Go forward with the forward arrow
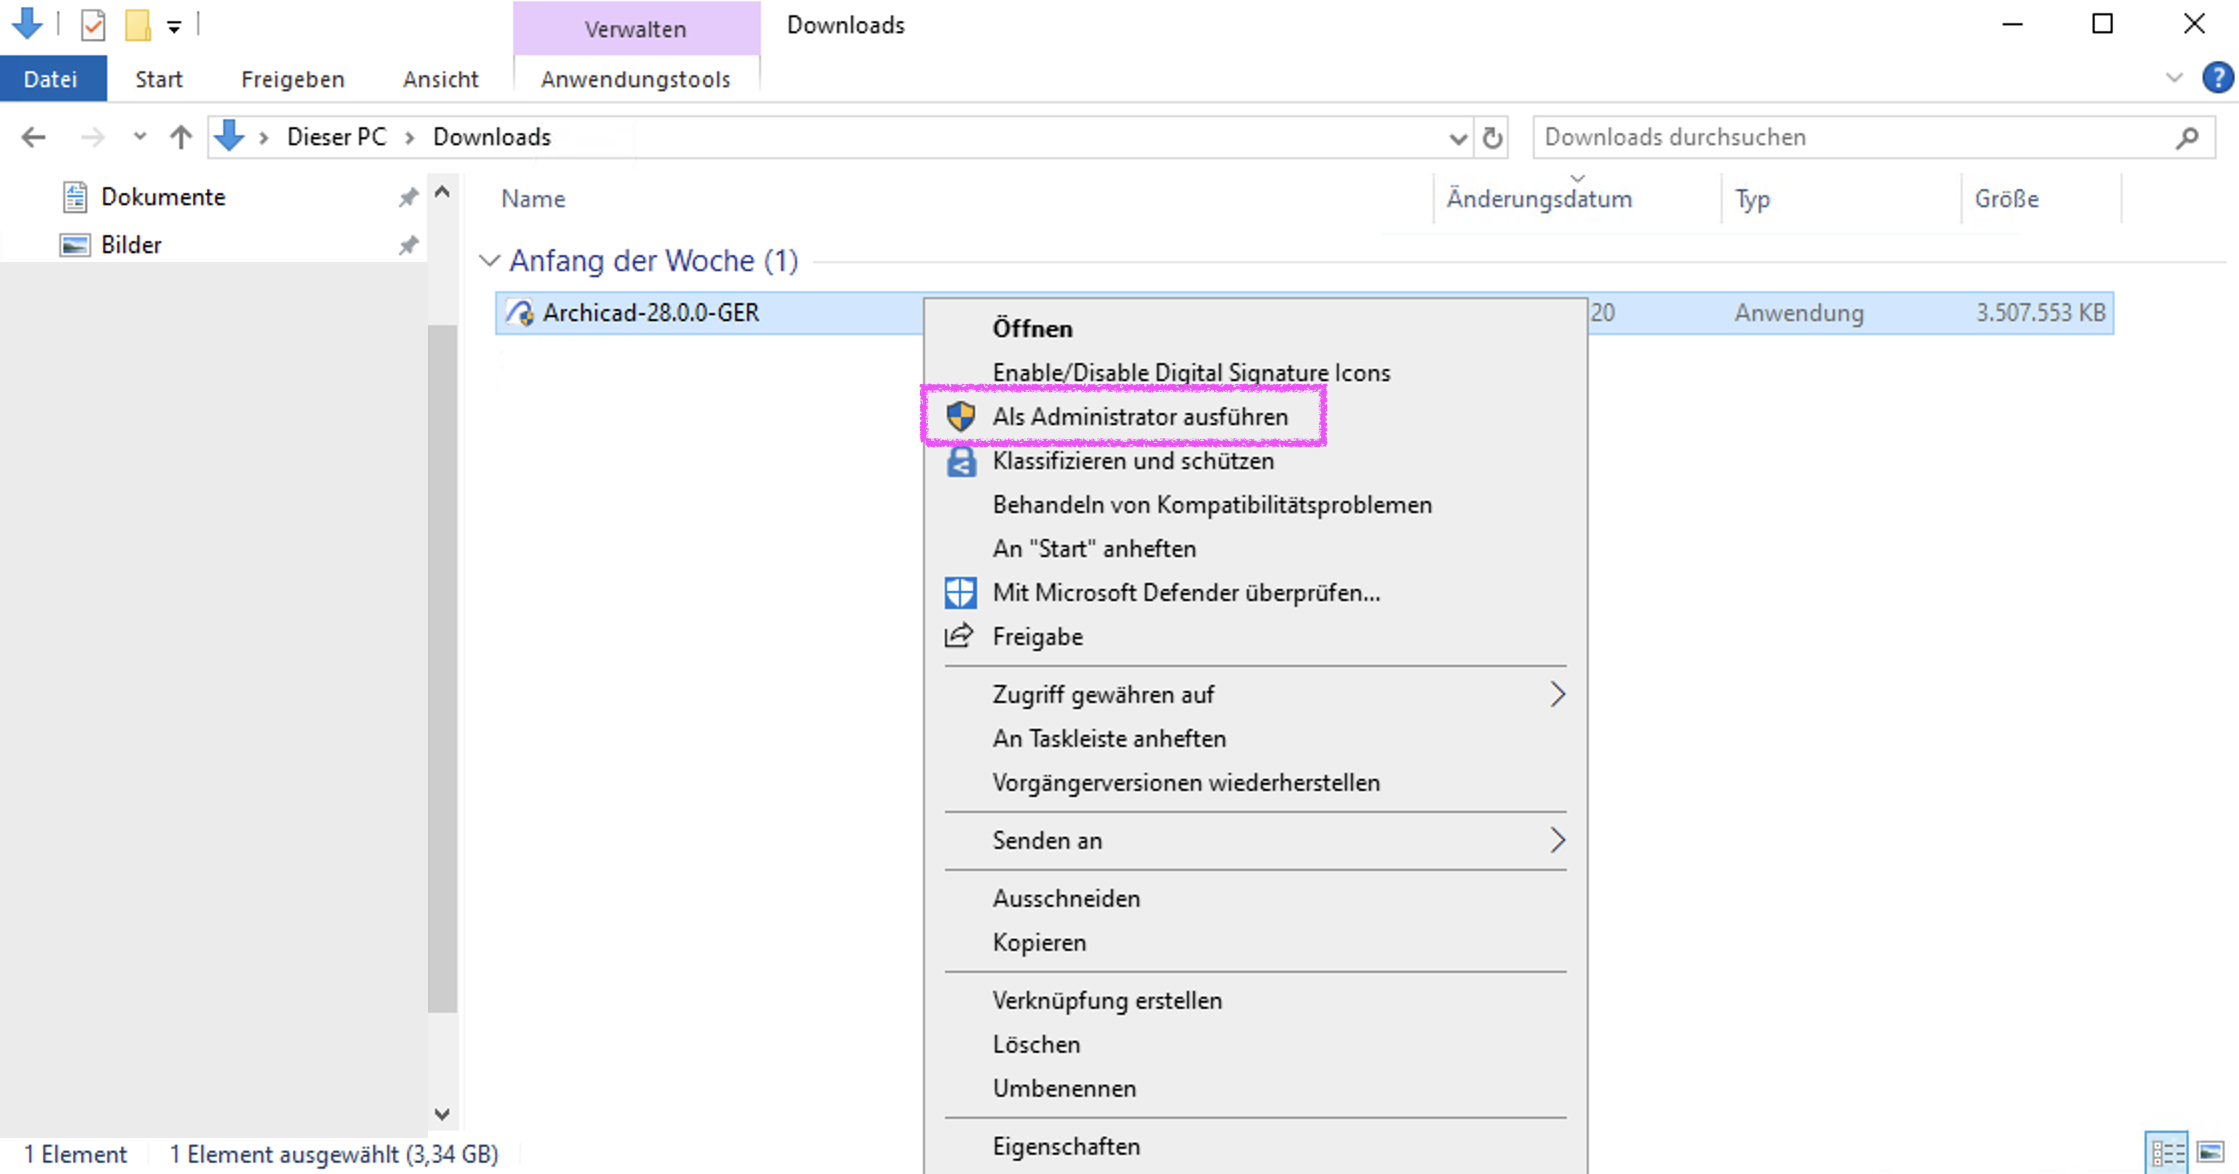Image resolution: width=2239 pixels, height=1174 pixels. pyautogui.click(x=92, y=137)
